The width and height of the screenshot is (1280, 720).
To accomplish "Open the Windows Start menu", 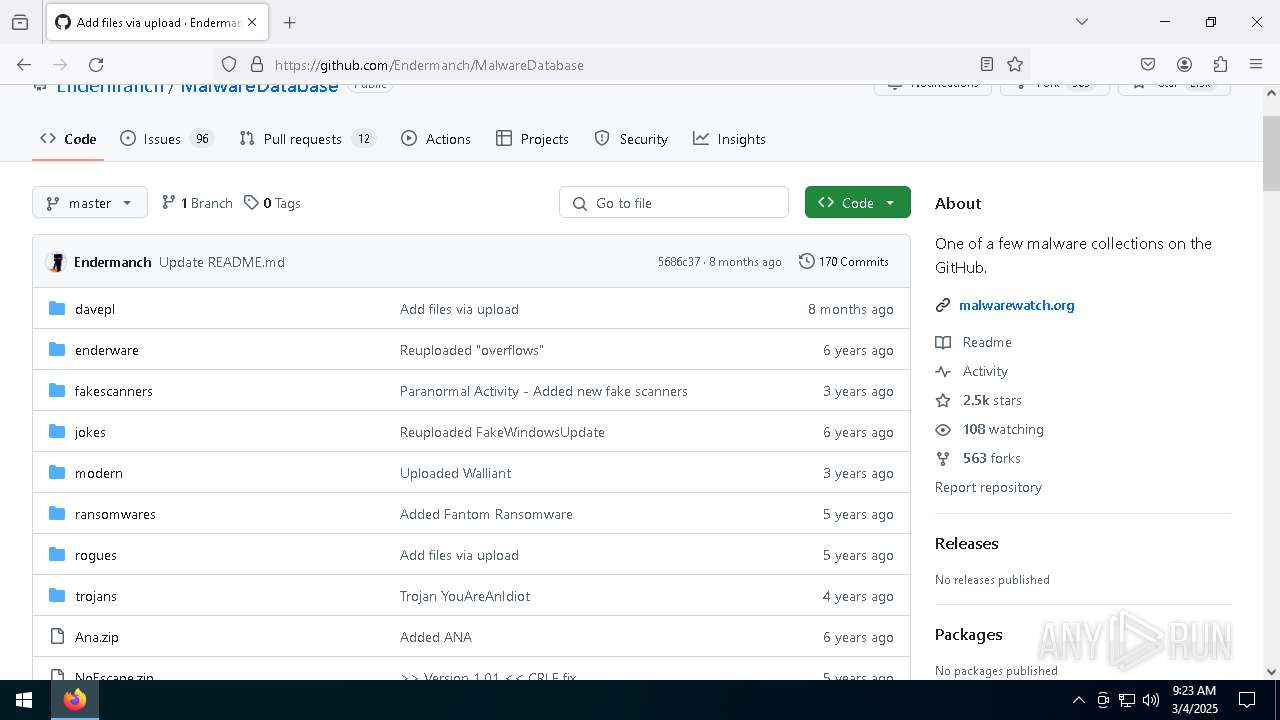I will coord(24,700).
